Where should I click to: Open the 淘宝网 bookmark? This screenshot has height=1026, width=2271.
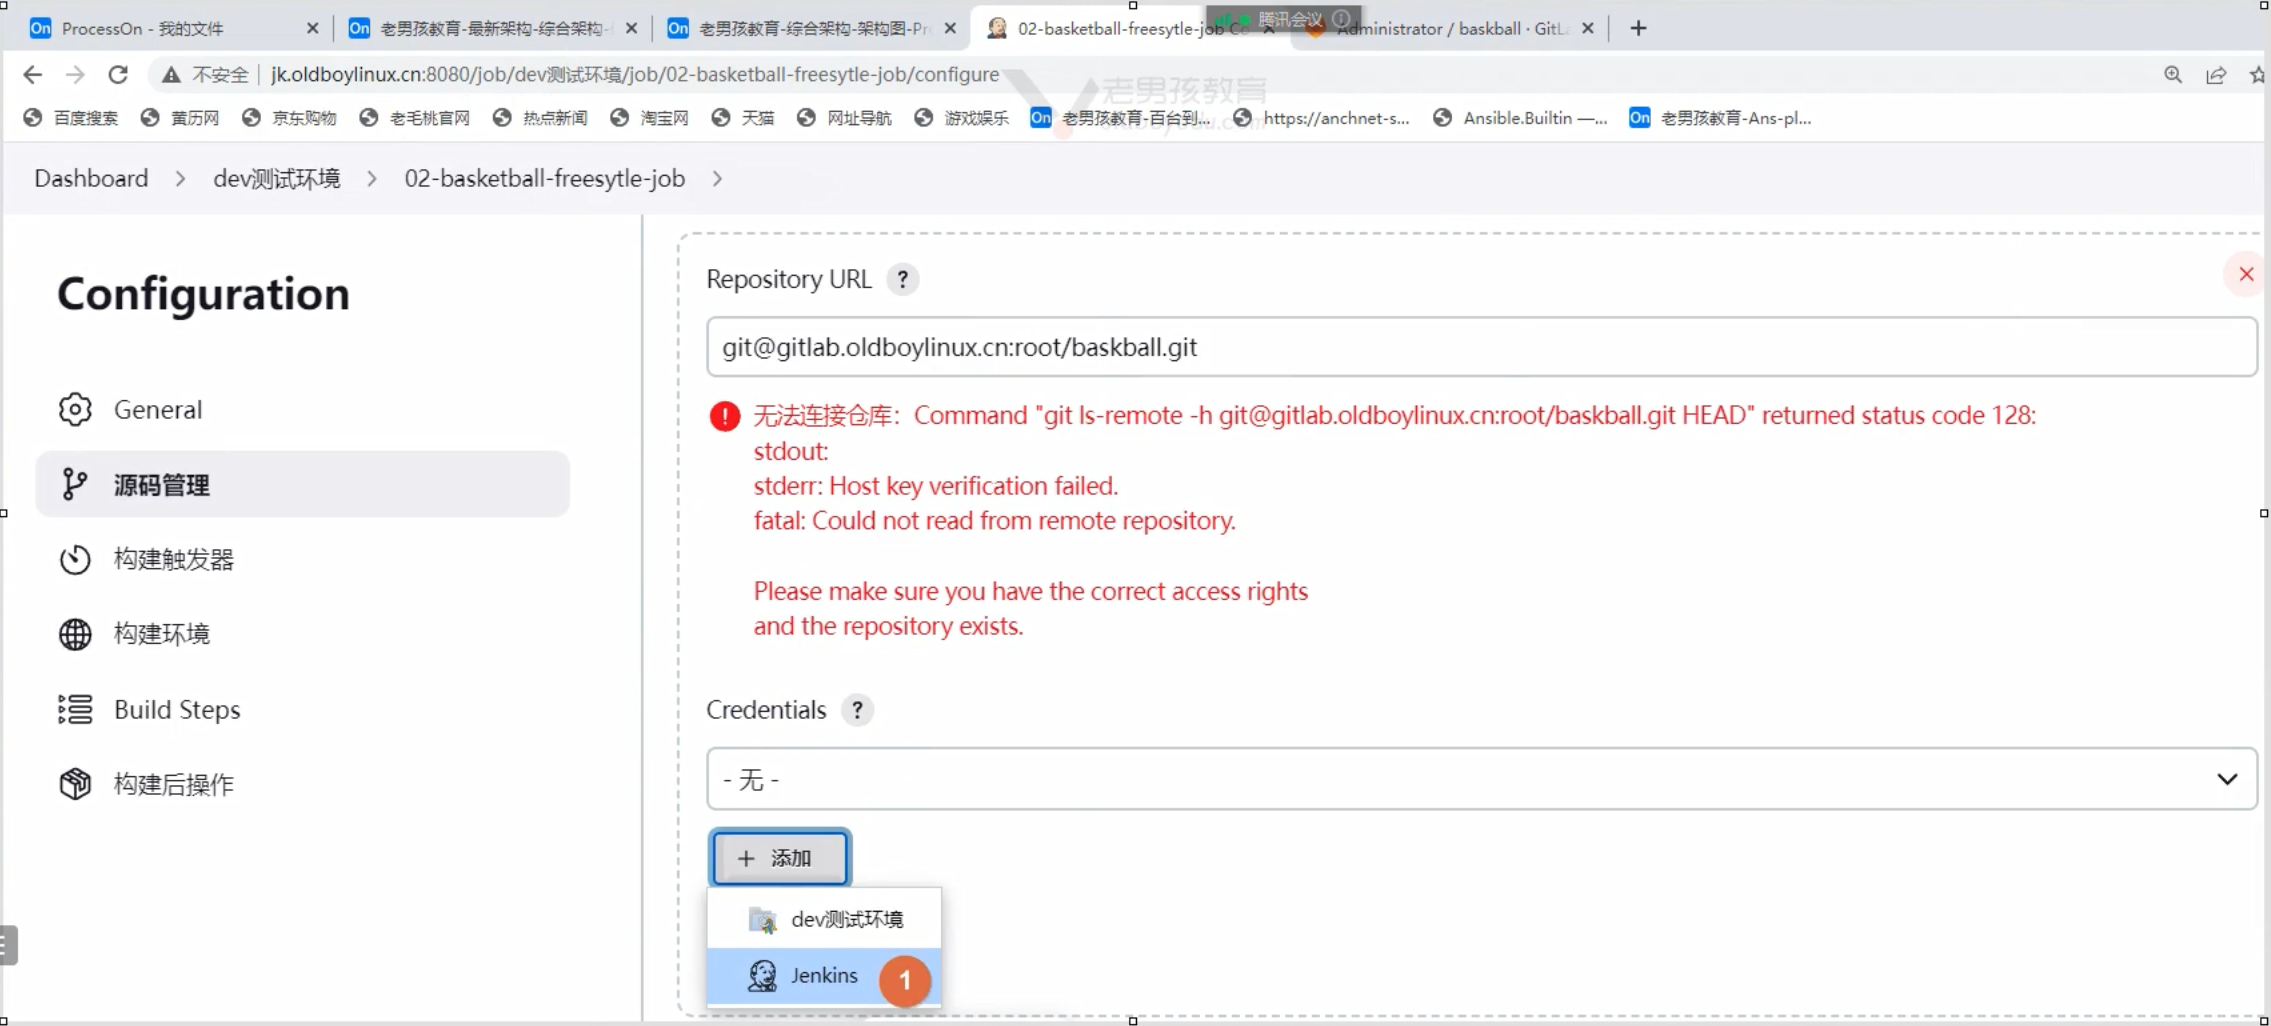649,118
